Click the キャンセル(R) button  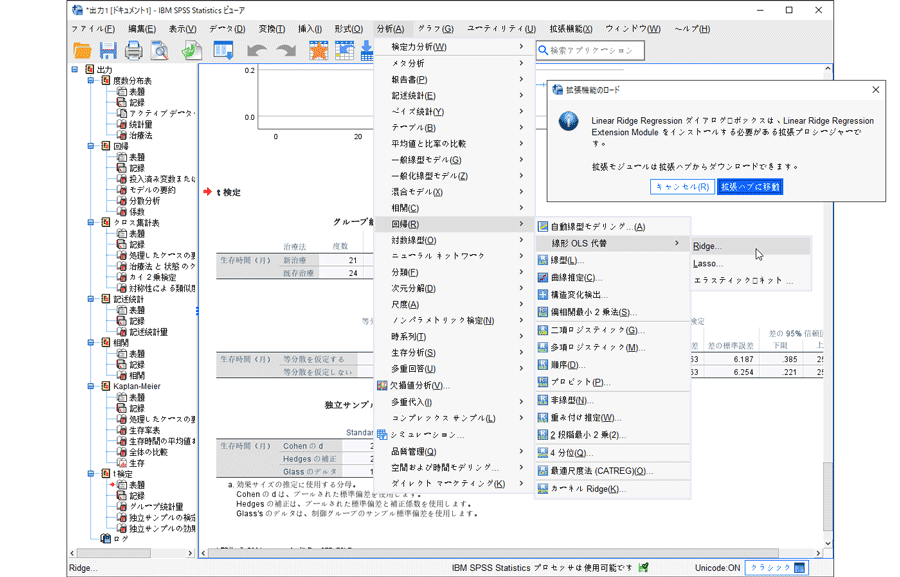(681, 187)
